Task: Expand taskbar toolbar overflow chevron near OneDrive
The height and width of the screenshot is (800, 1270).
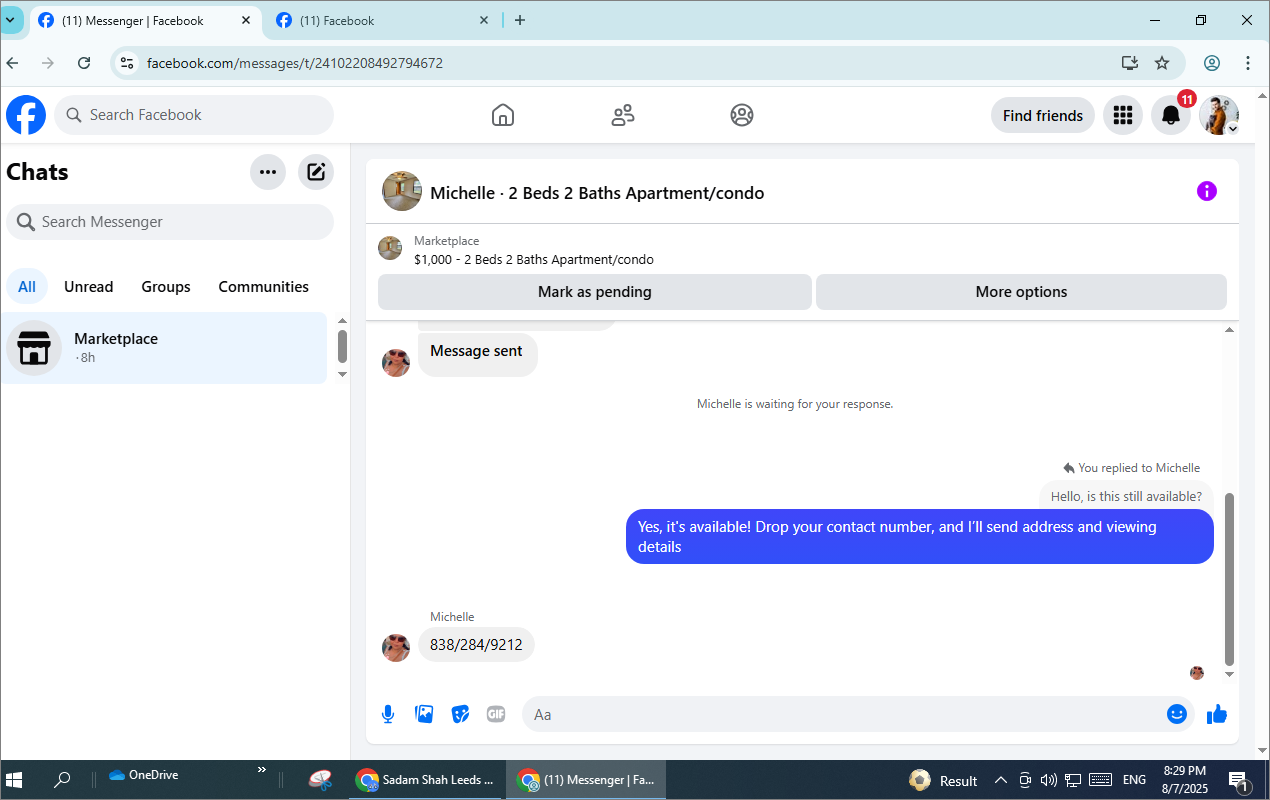Action: (261, 770)
